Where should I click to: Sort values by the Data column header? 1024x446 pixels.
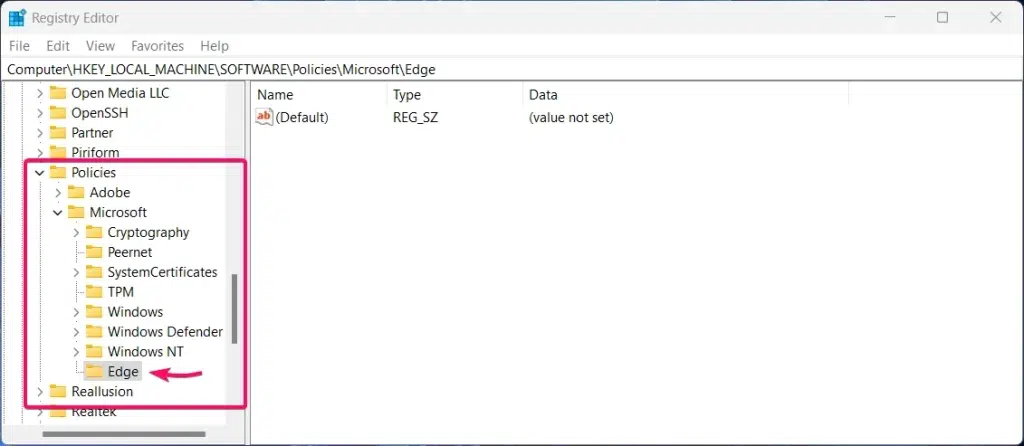click(x=685, y=95)
